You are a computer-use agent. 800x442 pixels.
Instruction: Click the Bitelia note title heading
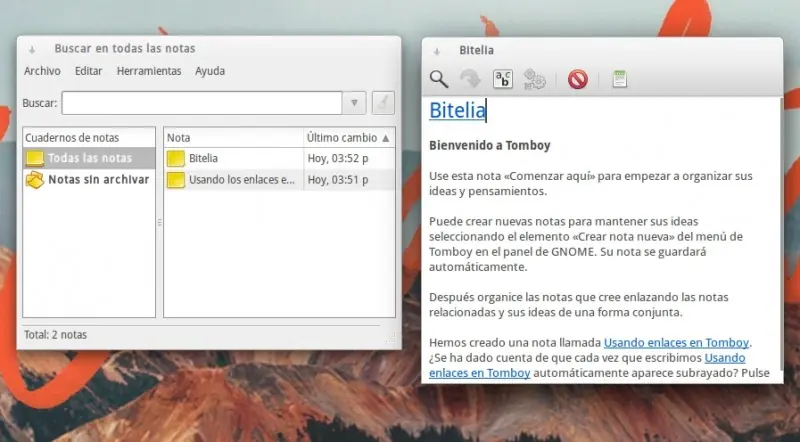click(457, 110)
